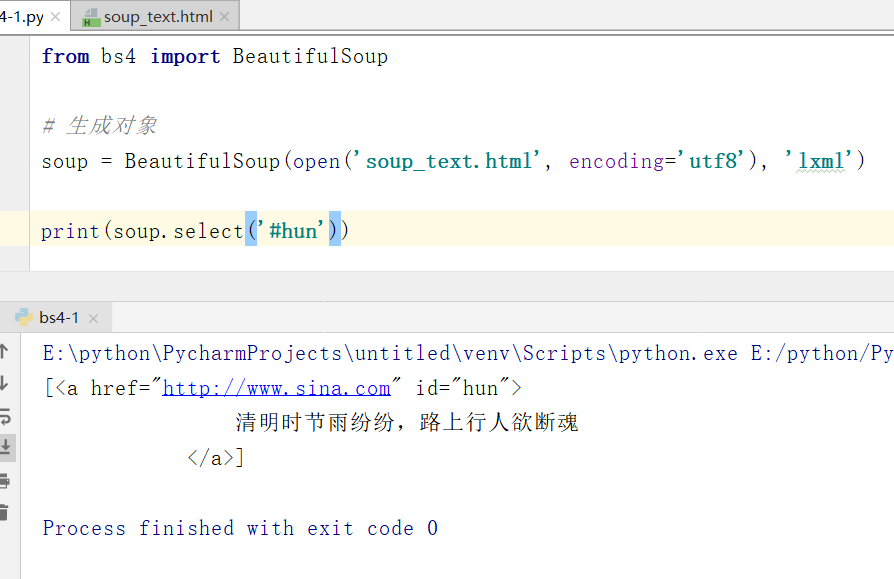Screen dimensions: 894x579
Task: Click the up-arrow icon in run toolbar
Action: click(x=4, y=351)
